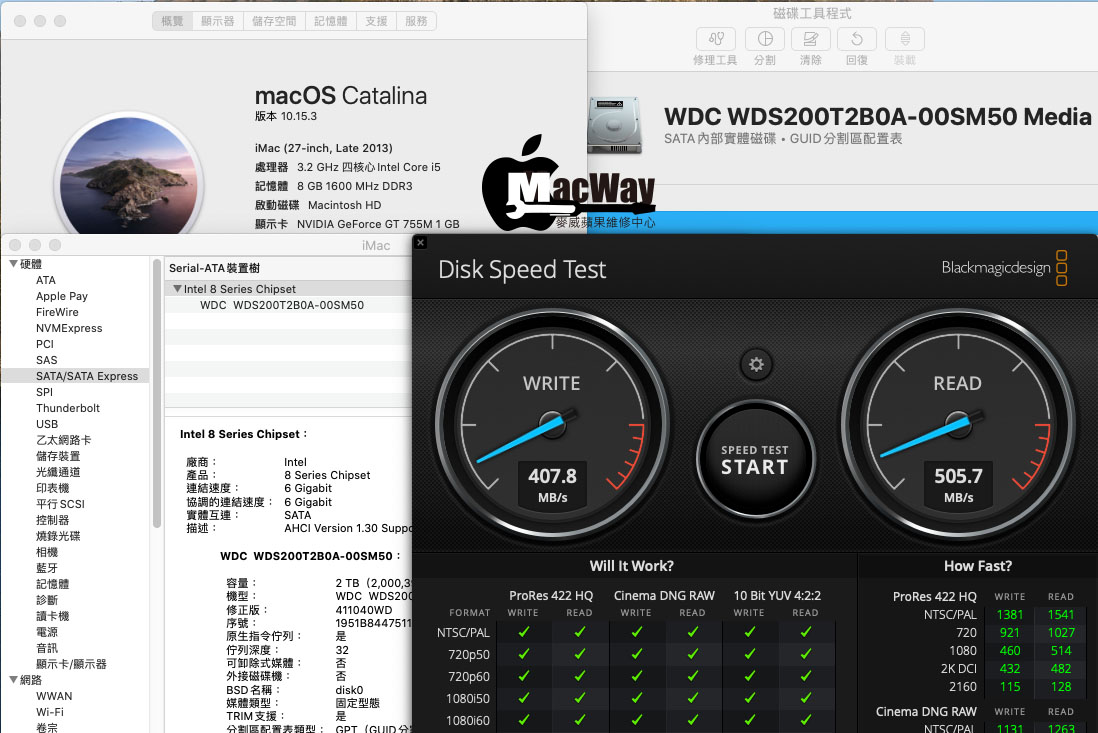
Task: Select 記憶體 in the hardware sidebar
Action: (x=53, y=584)
